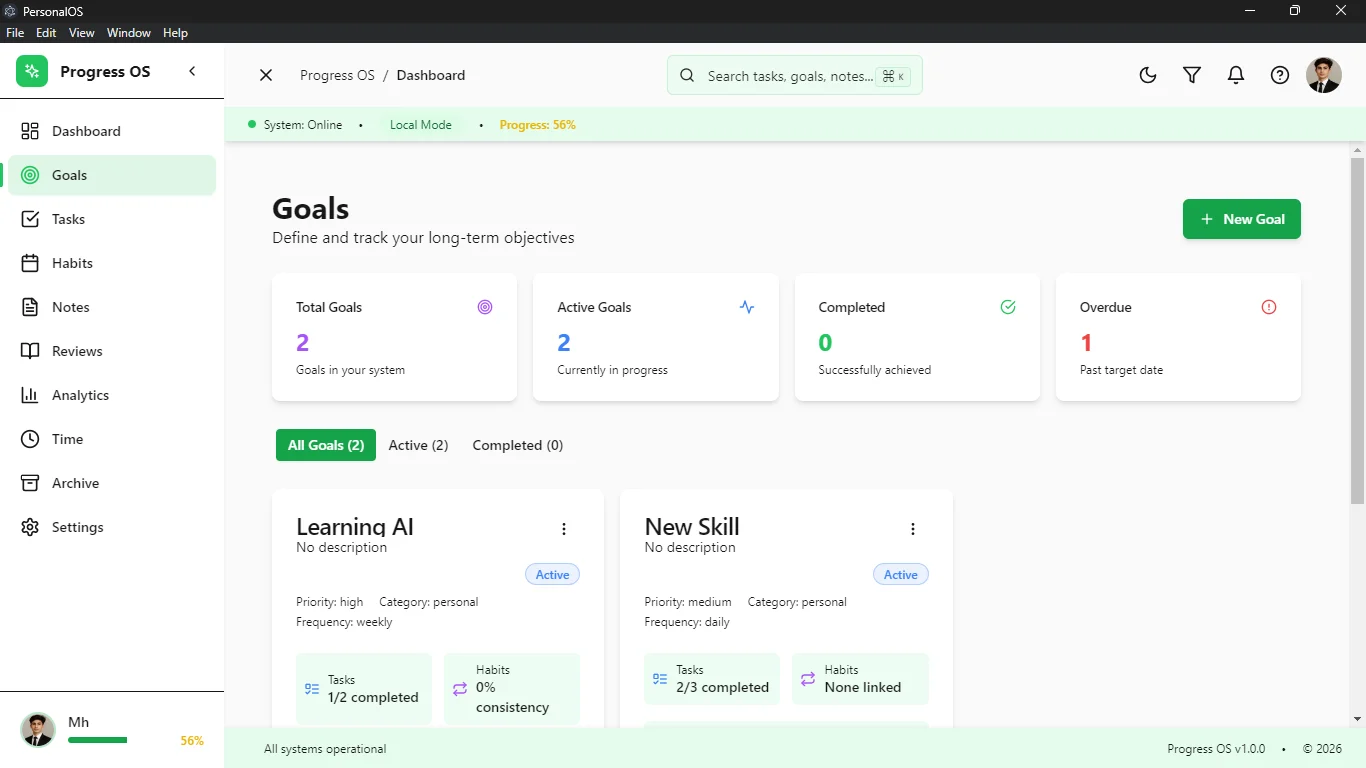Image resolution: width=1366 pixels, height=768 pixels.
Task: Open the Window menu
Action: (129, 33)
